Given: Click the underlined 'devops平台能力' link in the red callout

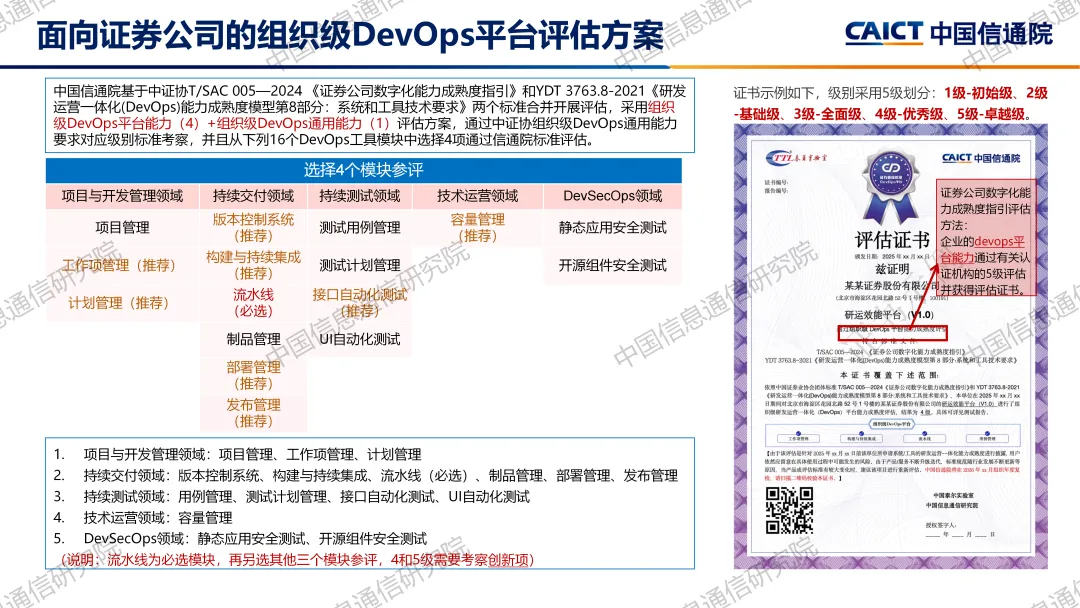Looking at the screenshot, I should (x=982, y=249).
